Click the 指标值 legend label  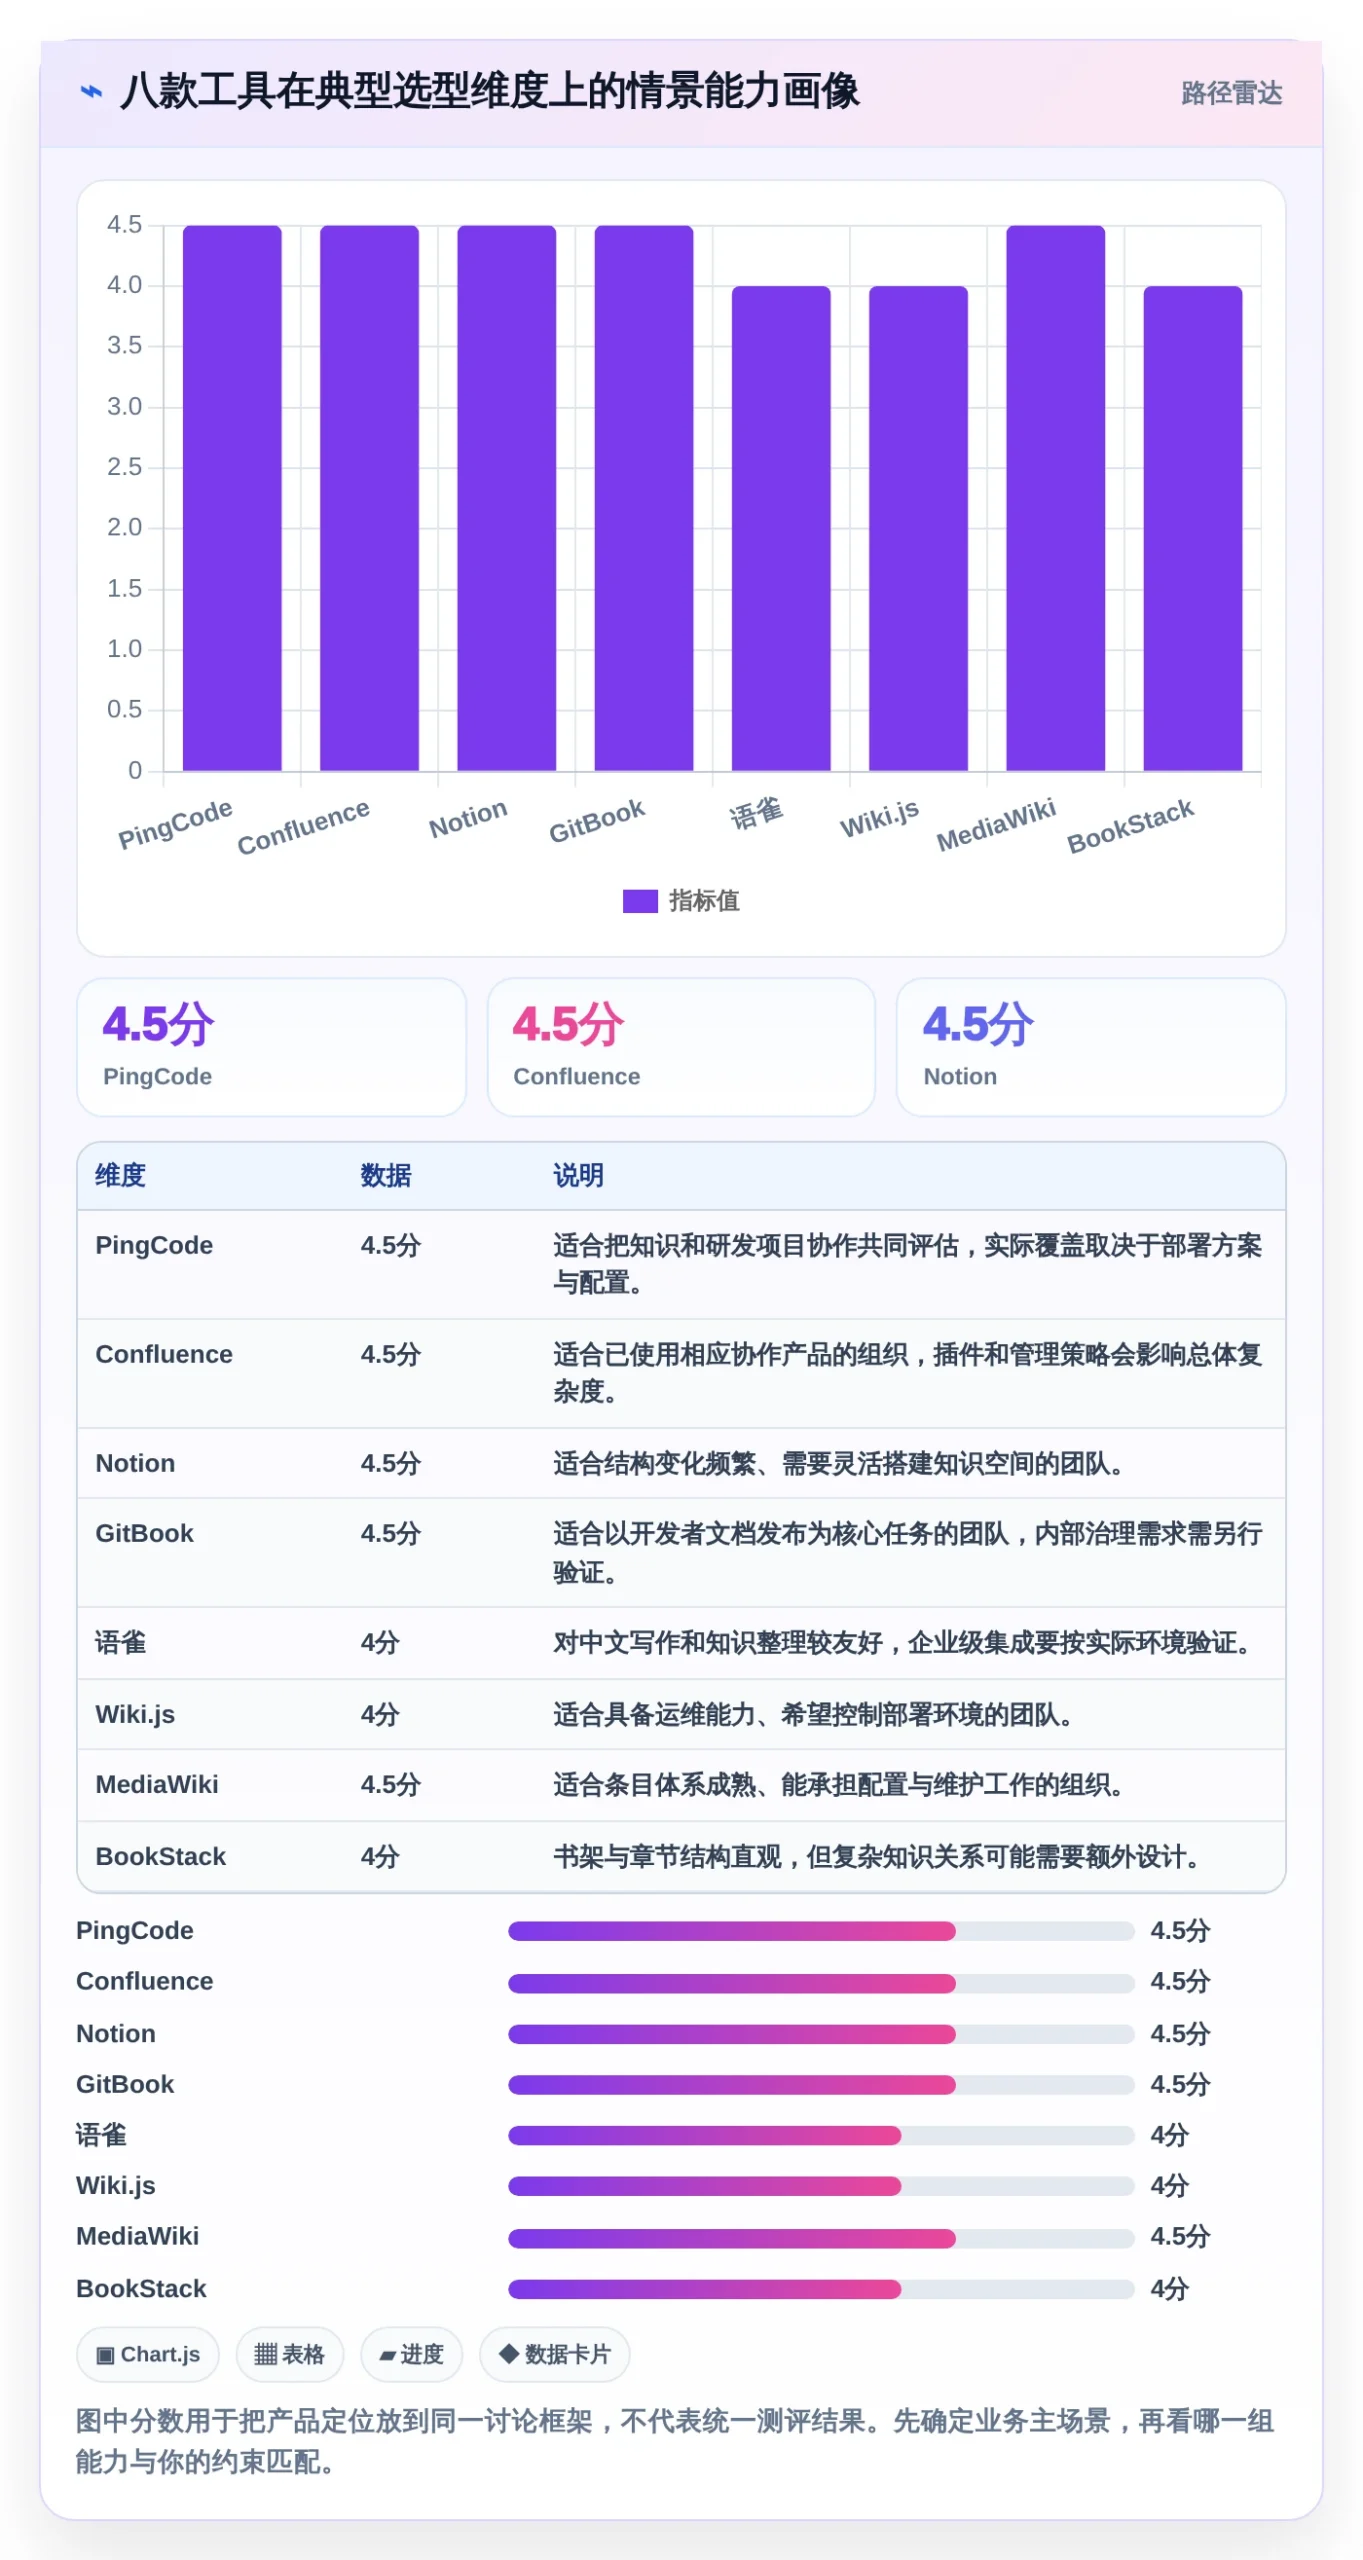pos(704,901)
